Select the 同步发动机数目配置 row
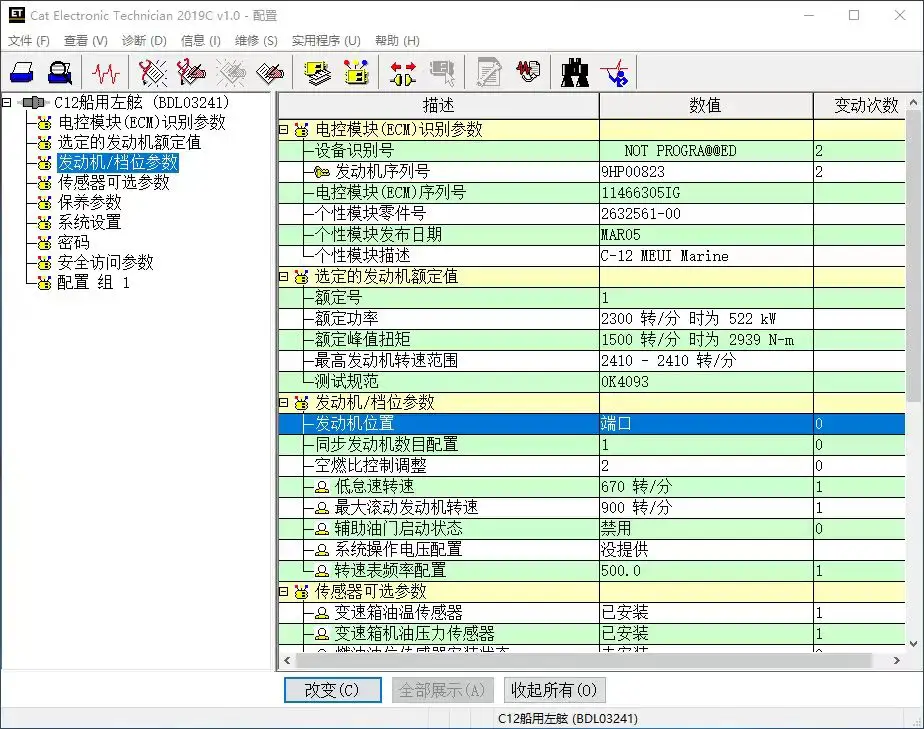Image resolution: width=924 pixels, height=729 pixels. pyautogui.click(x=592, y=445)
